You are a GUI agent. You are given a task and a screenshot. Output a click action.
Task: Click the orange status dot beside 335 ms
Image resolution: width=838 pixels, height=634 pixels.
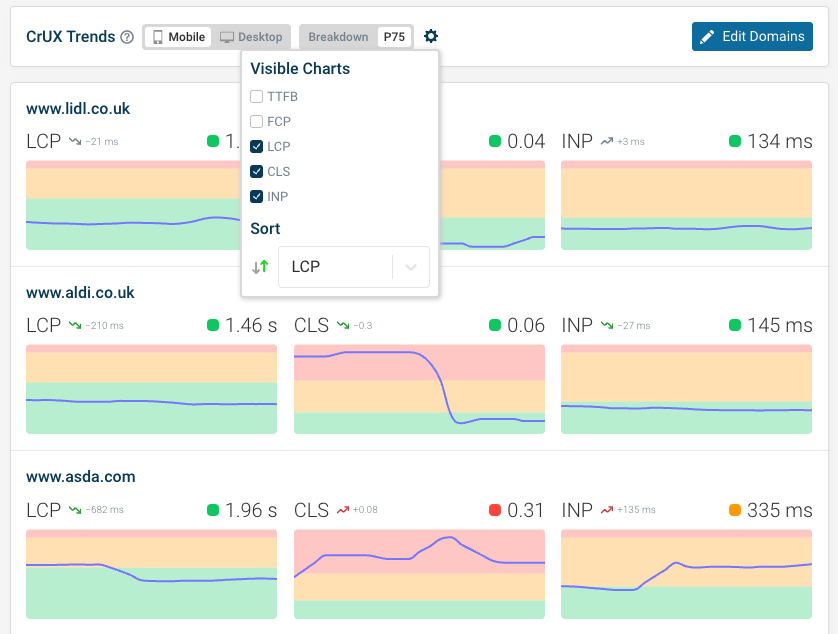(x=735, y=510)
